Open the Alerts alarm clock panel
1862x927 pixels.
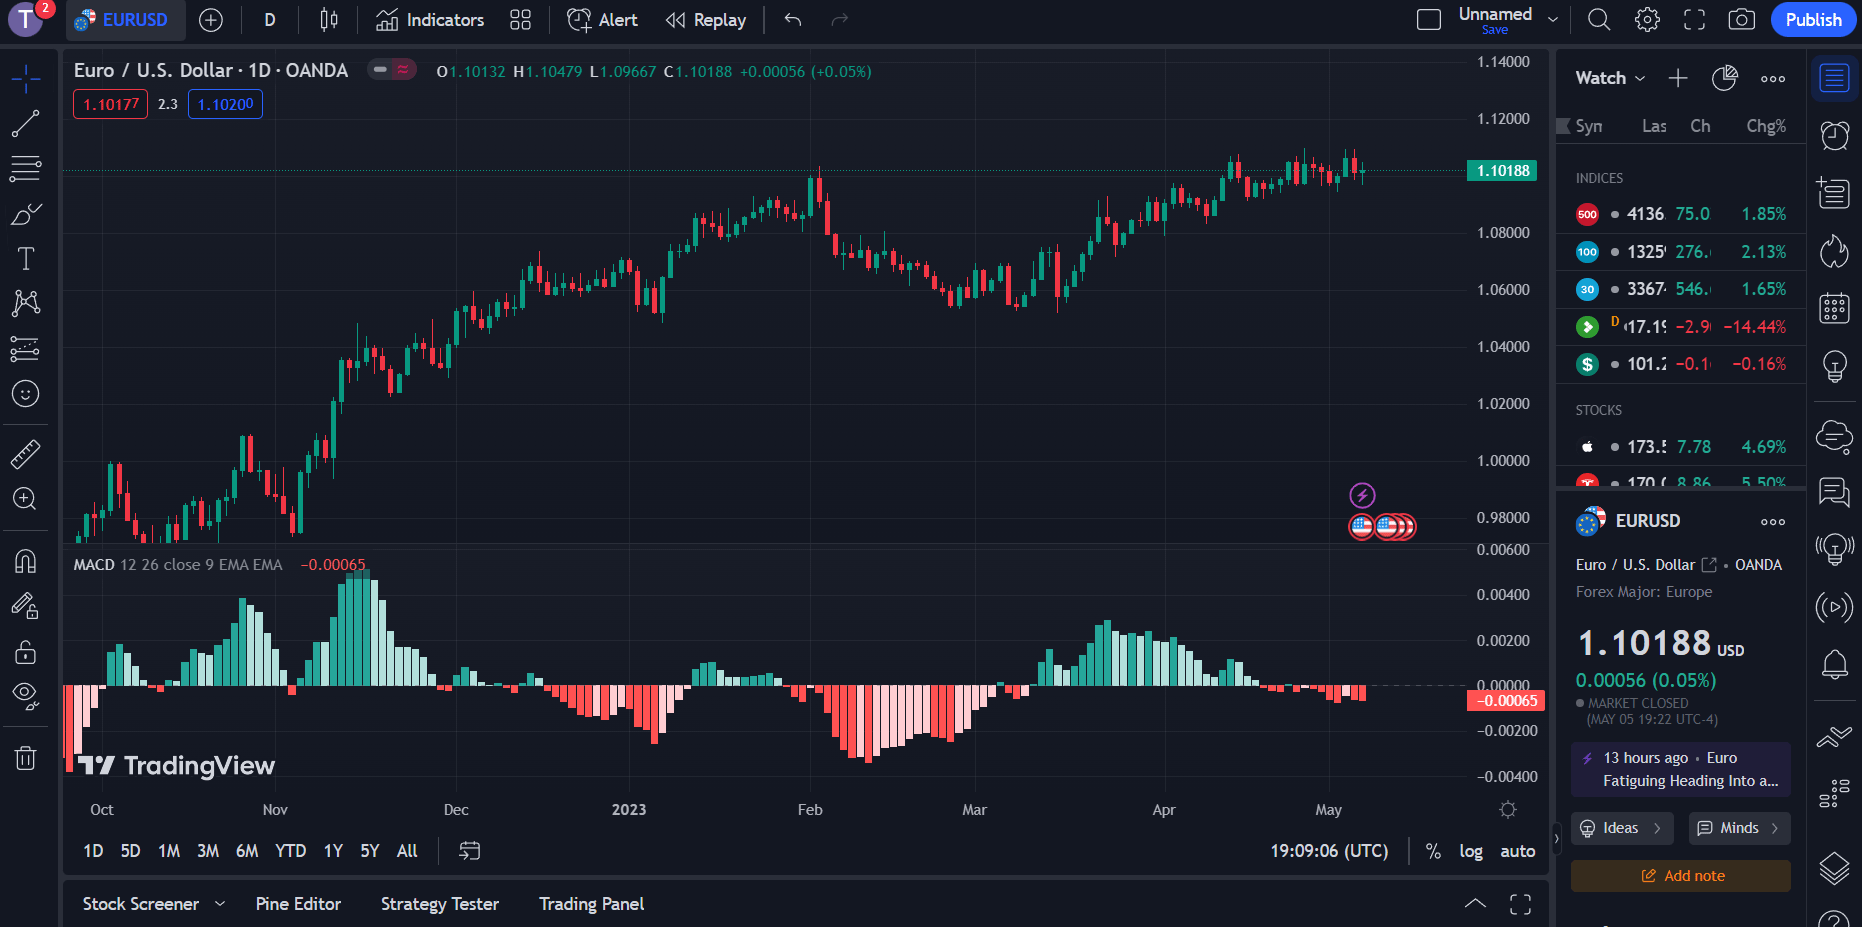pos(1834,135)
